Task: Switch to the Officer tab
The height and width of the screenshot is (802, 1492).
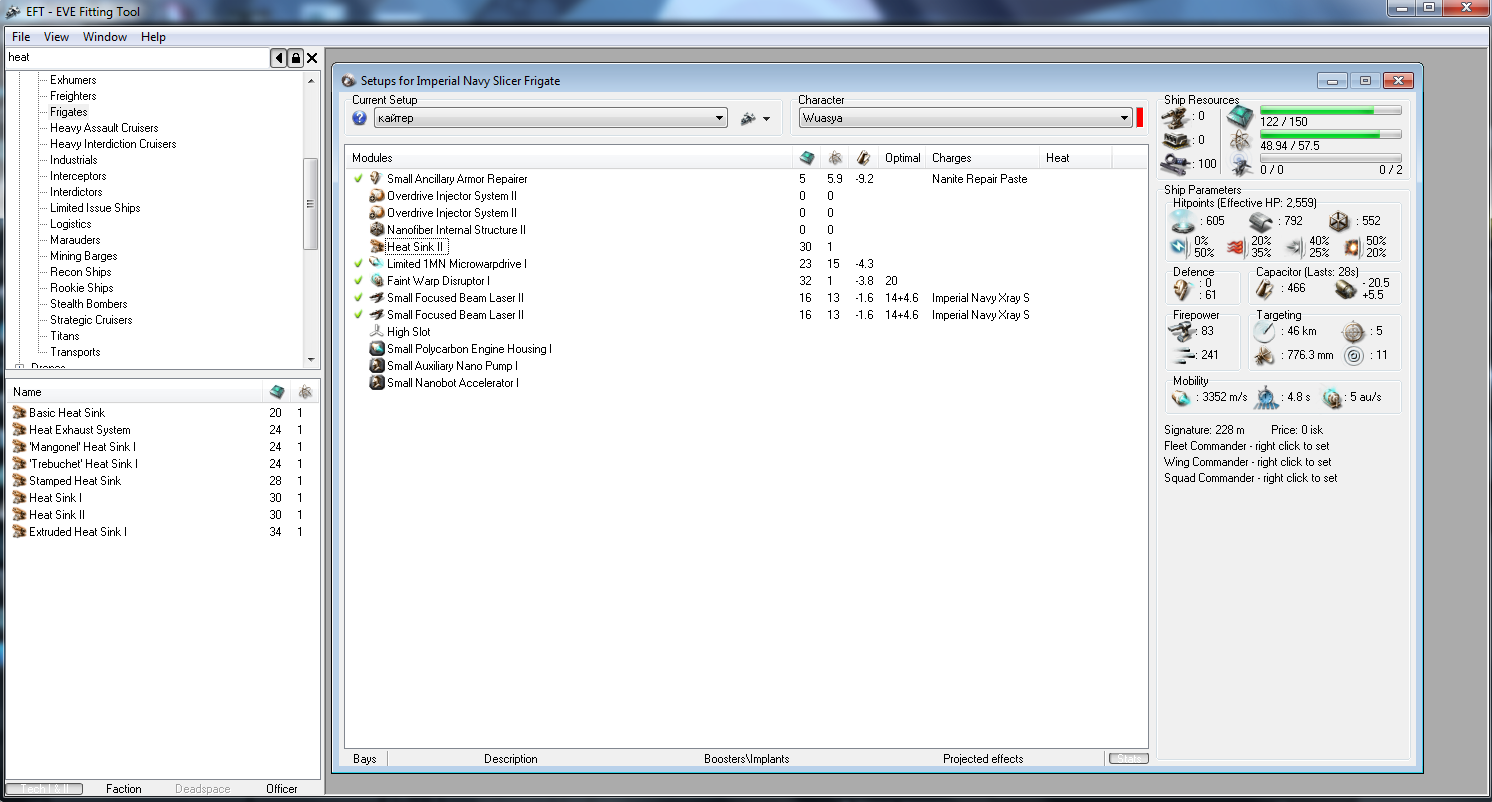Action: tap(282, 789)
